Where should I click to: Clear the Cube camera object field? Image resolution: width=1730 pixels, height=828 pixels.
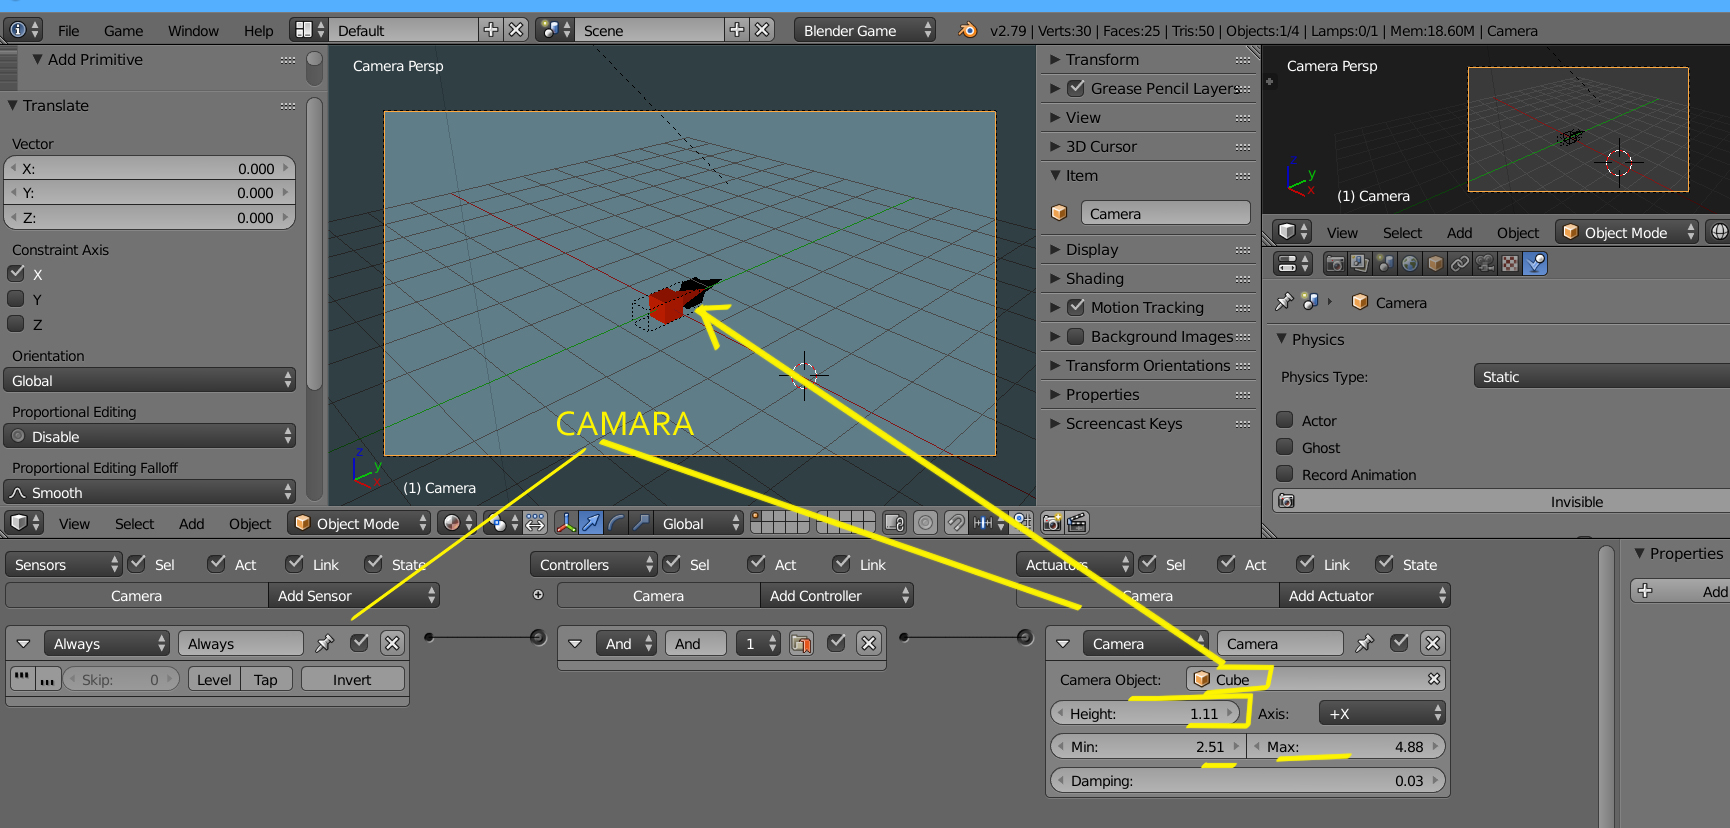[x=1434, y=679]
